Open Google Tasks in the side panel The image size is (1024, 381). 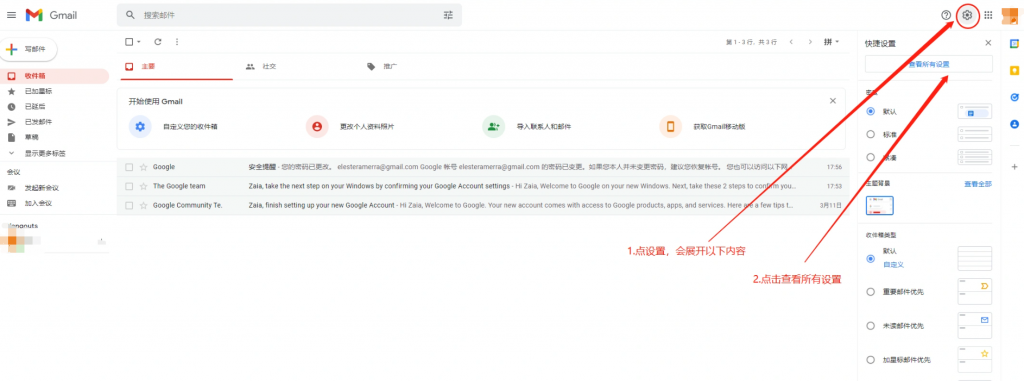[x=1014, y=97]
